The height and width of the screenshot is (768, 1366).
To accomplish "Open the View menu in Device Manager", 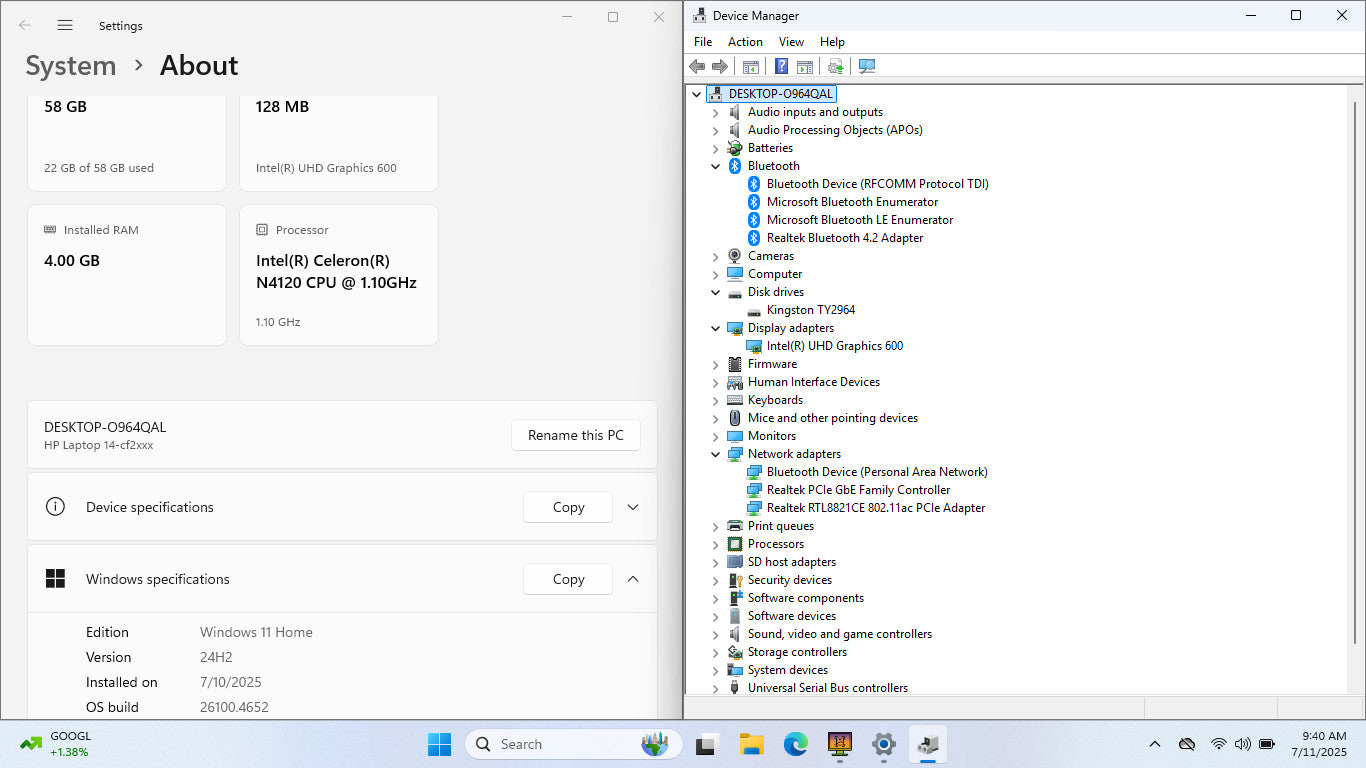I will 791,42.
